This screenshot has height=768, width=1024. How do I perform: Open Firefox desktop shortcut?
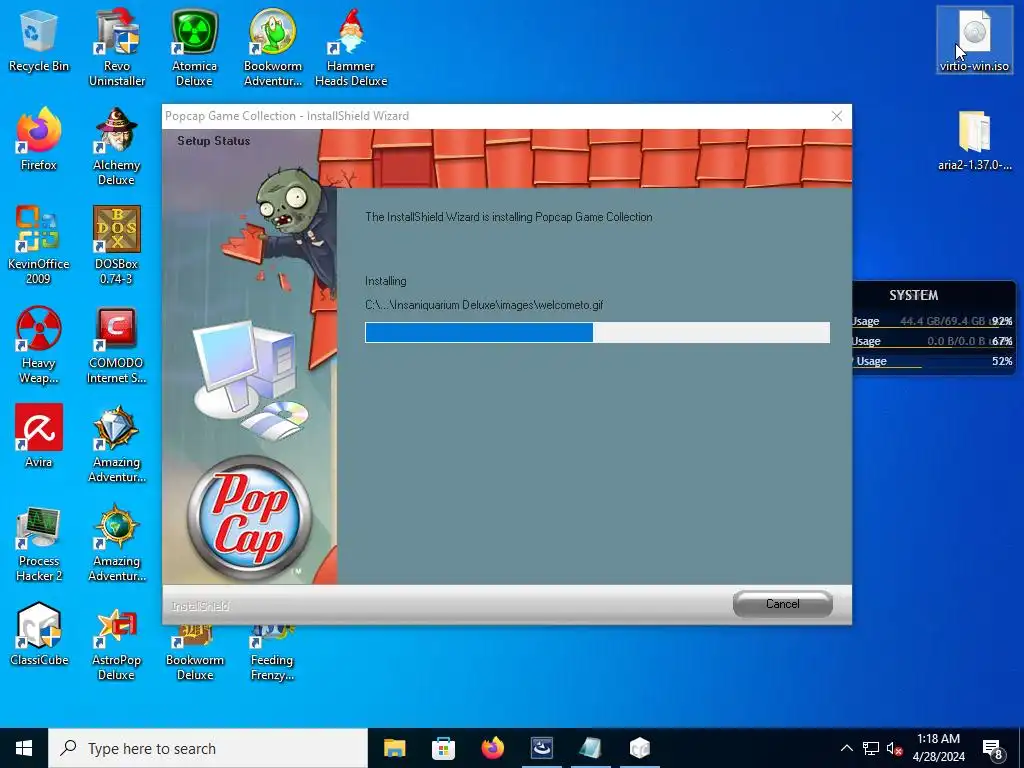coord(39,138)
